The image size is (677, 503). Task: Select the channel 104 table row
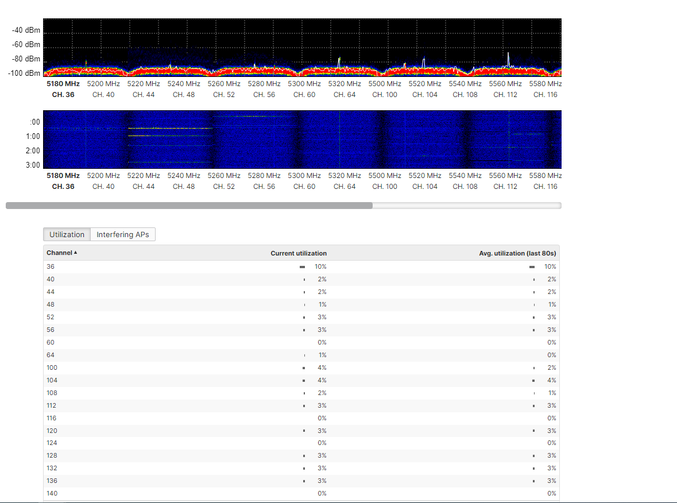coord(301,380)
